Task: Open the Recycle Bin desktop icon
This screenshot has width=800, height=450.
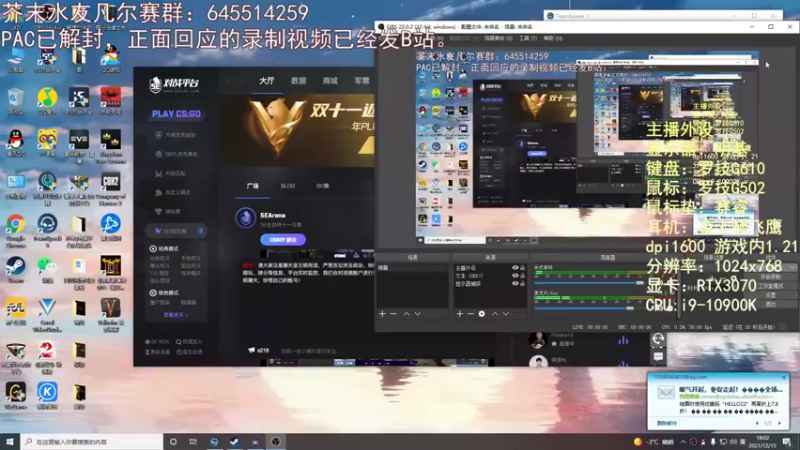Action: coord(15,99)
